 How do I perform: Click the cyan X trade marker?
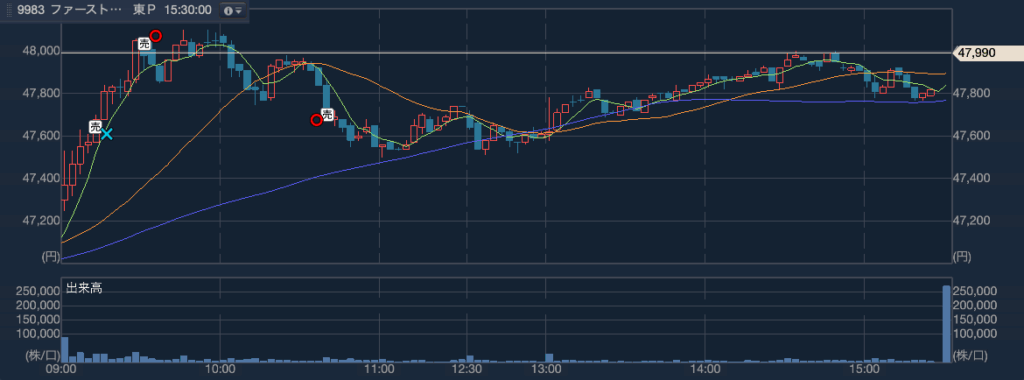point(106,134)
